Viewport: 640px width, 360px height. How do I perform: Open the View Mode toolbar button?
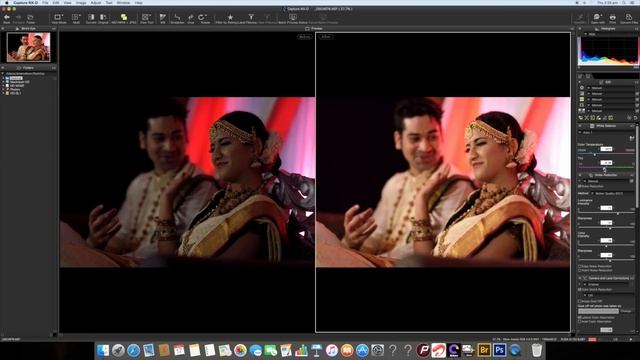[58, 17]
